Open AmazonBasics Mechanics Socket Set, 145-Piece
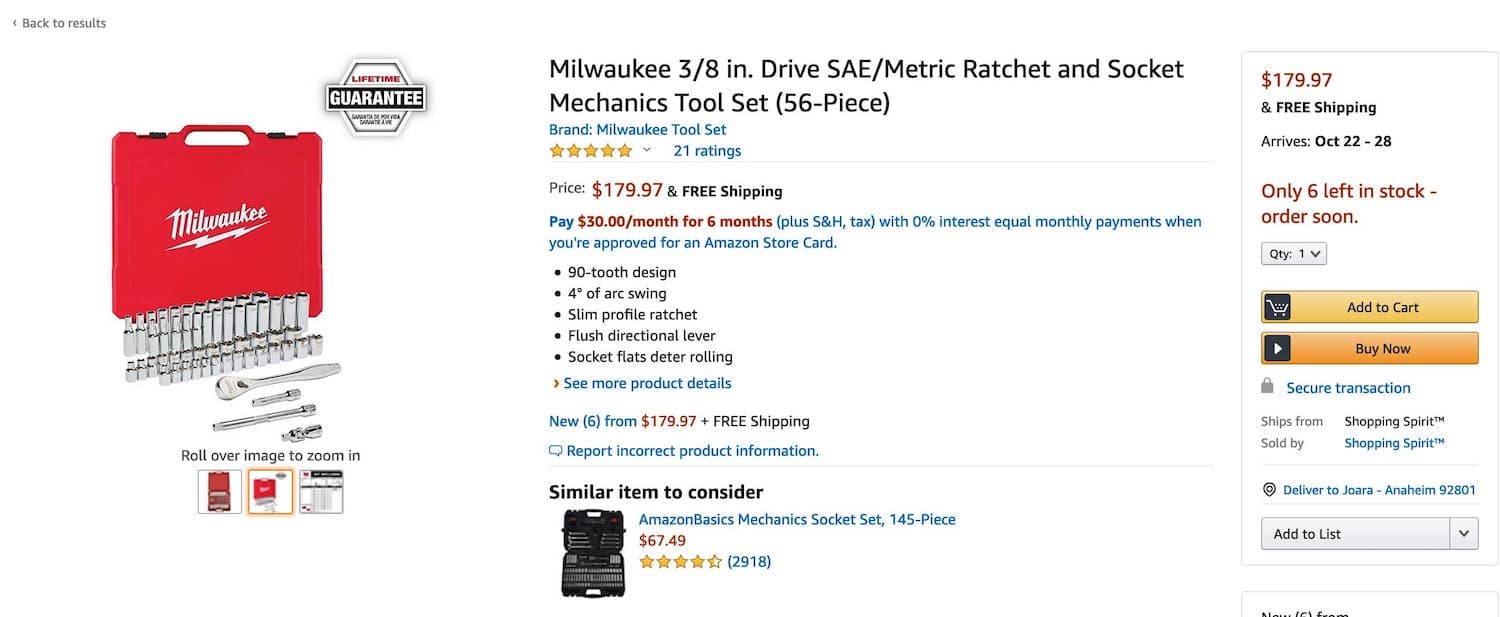Image resolution: width=1500 pixels, height=617 pixels. [x=797, y=519]
